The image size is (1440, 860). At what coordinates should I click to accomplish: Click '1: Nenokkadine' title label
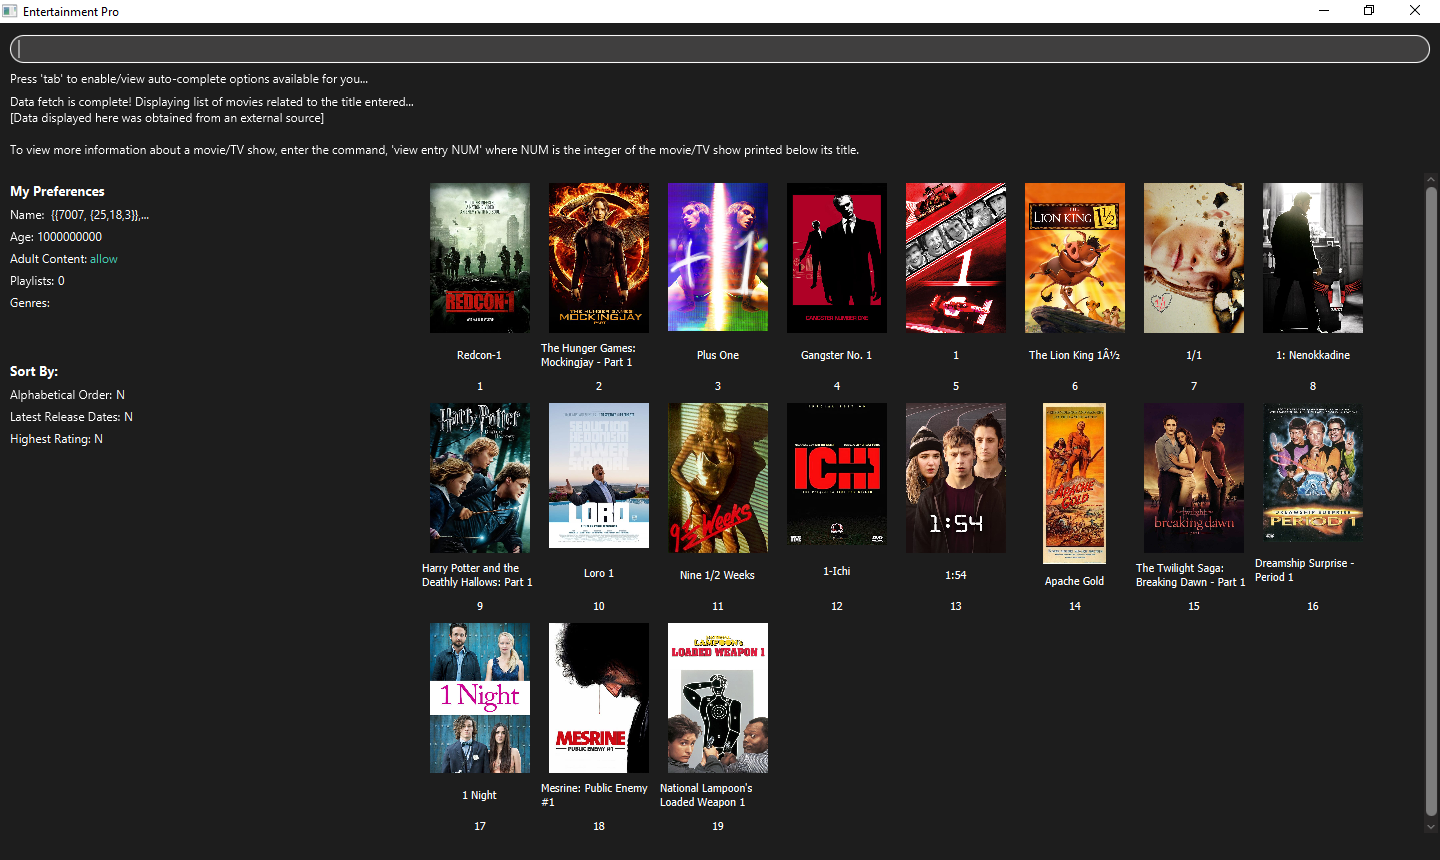pyautogui.click(x=1313, y=355)
